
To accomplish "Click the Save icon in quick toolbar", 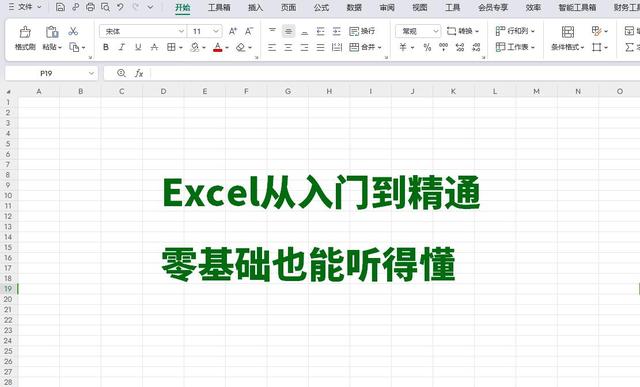I will [60, 7].
